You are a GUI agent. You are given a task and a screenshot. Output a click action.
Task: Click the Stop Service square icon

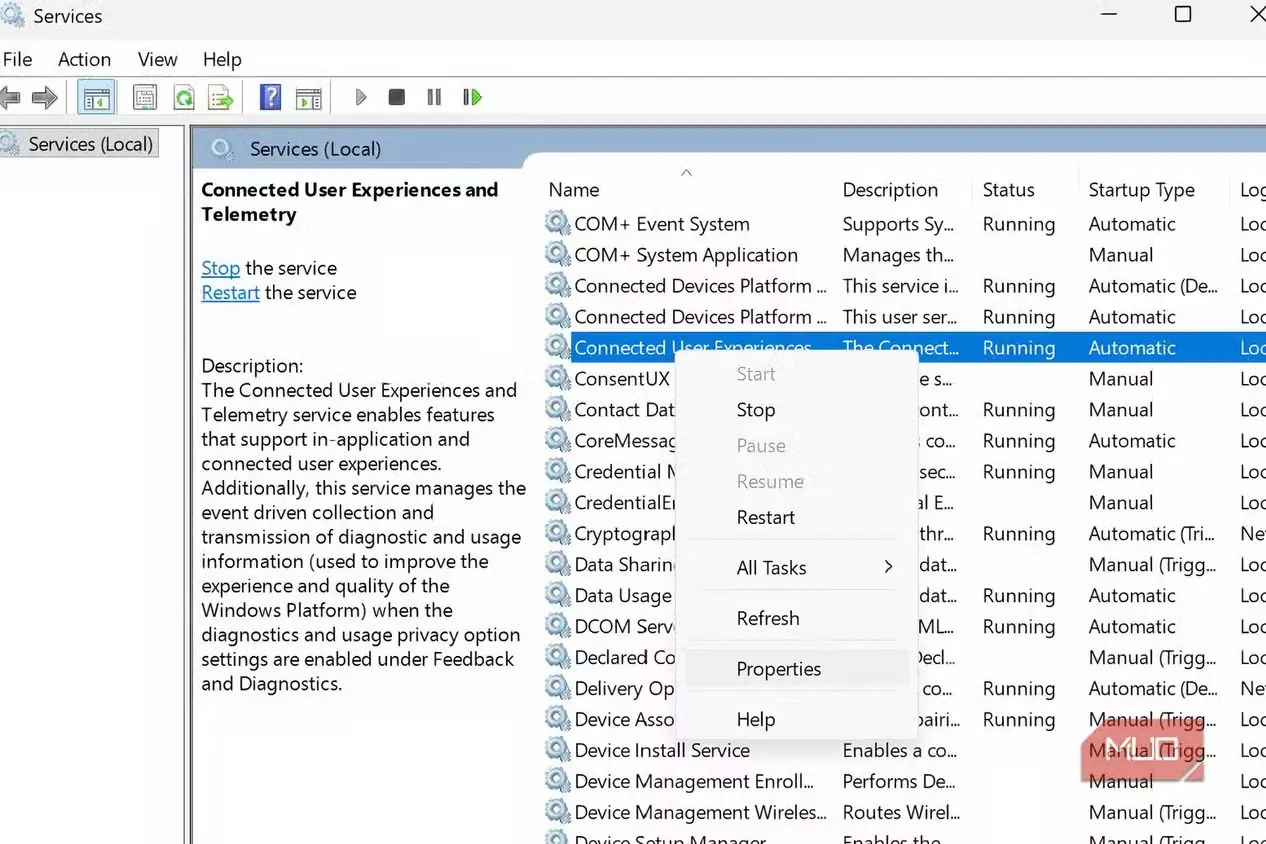[x=397, y=97]
